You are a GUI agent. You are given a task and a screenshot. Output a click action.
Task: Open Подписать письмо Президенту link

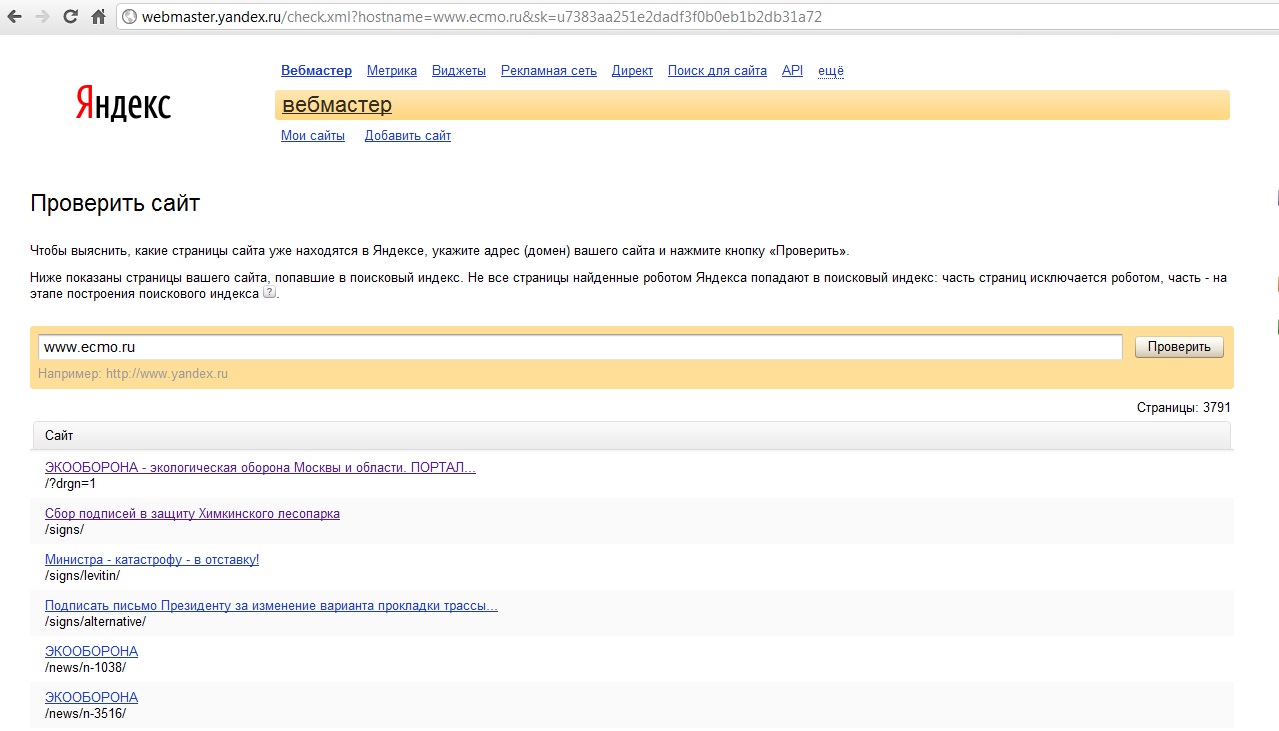tap(271, 605)
